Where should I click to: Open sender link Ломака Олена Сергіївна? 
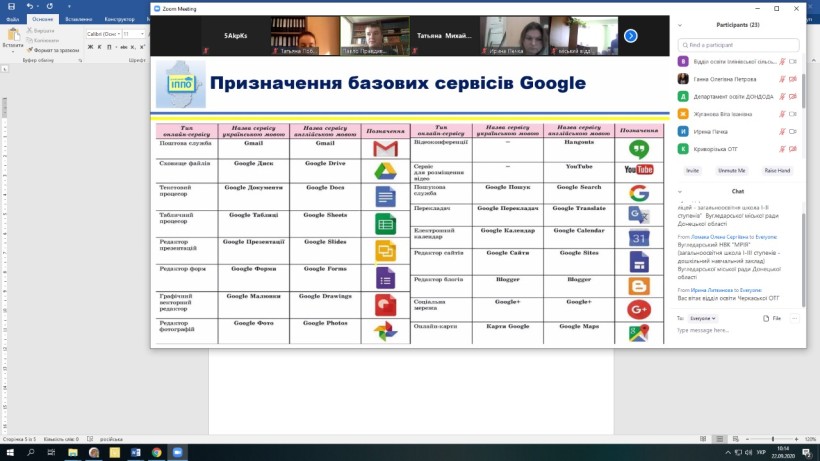pyautogui.click(x=720, y=237)
